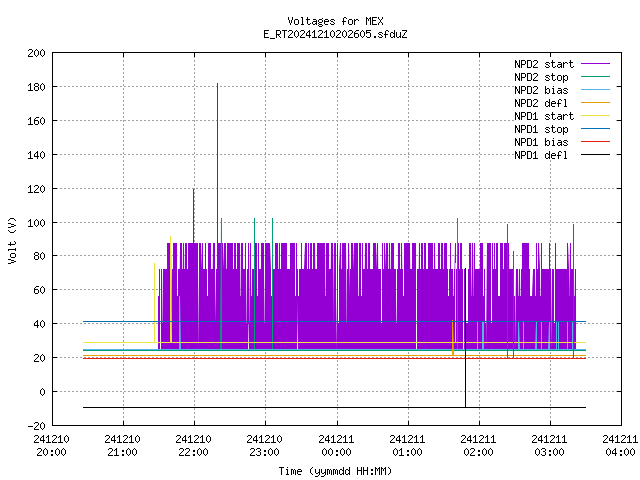Click the x-axis tick '241210 23:00'
Screen dimensions: 640x480
264,446
